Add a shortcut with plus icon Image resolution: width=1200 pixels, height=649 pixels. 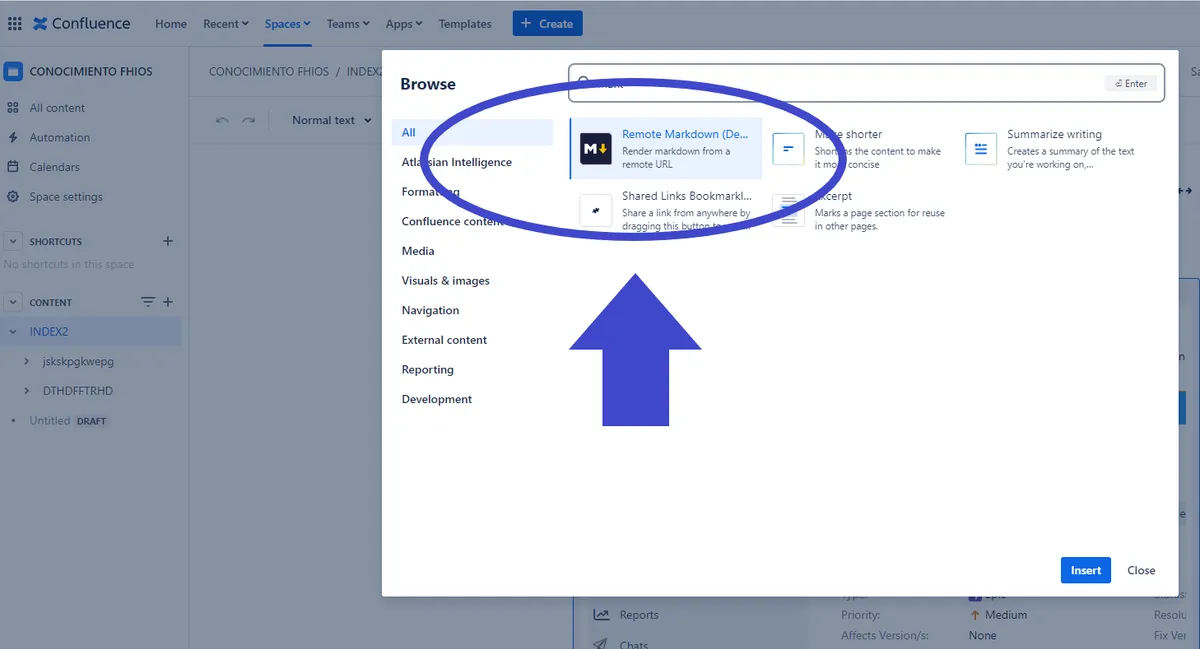click(168, 241)
